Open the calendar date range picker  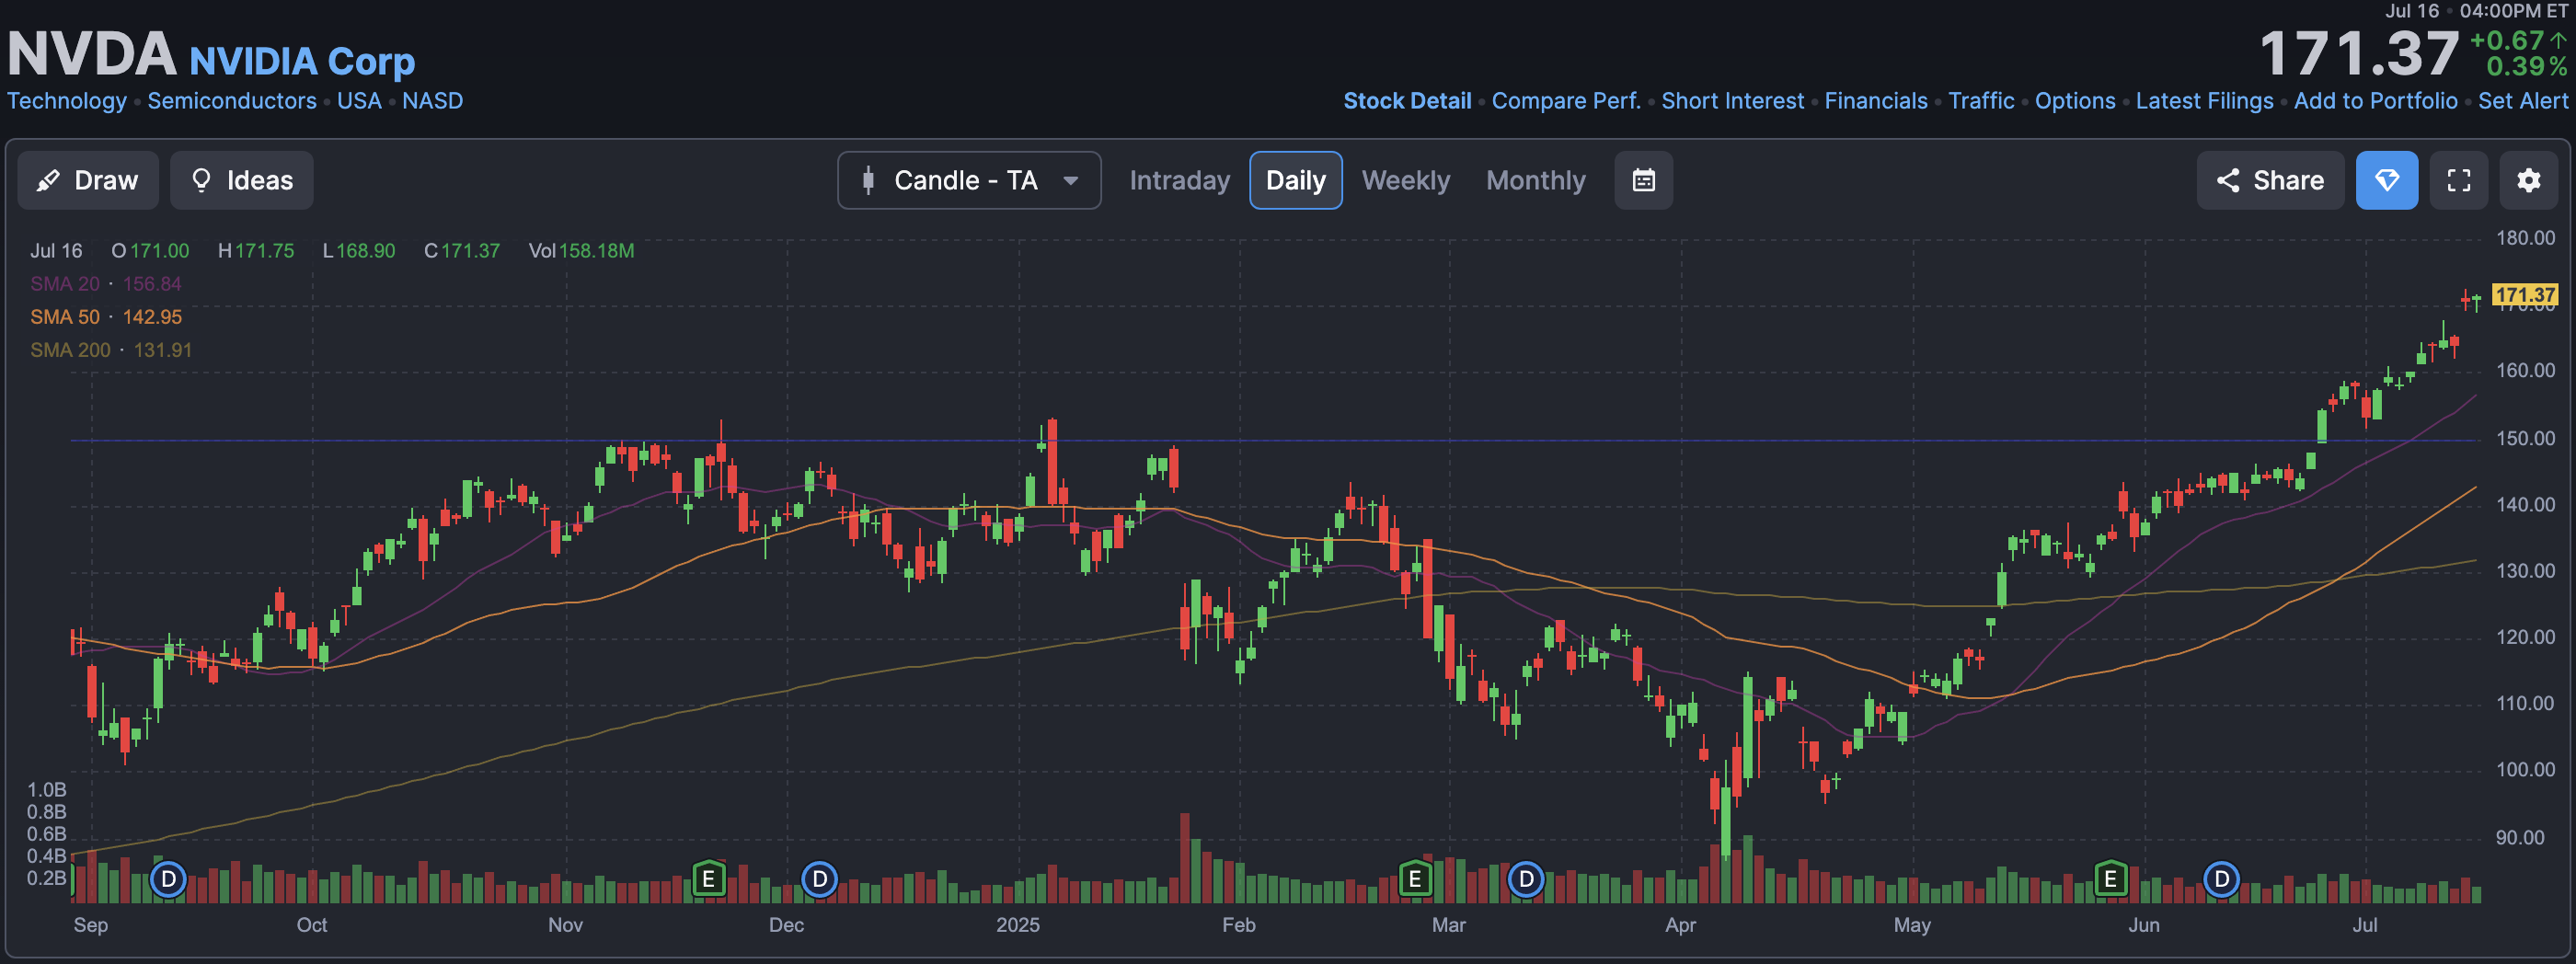tap(1643, 180)
